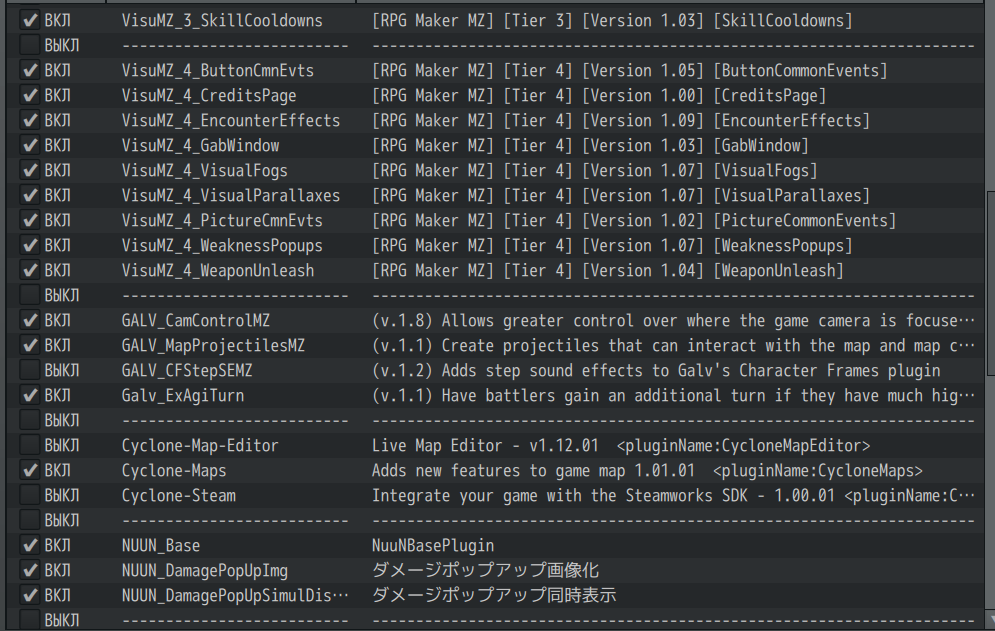
Task: Select VisuMZ_4_ButtonCmnEvts plugin name
Action: (x=218, y=70)
